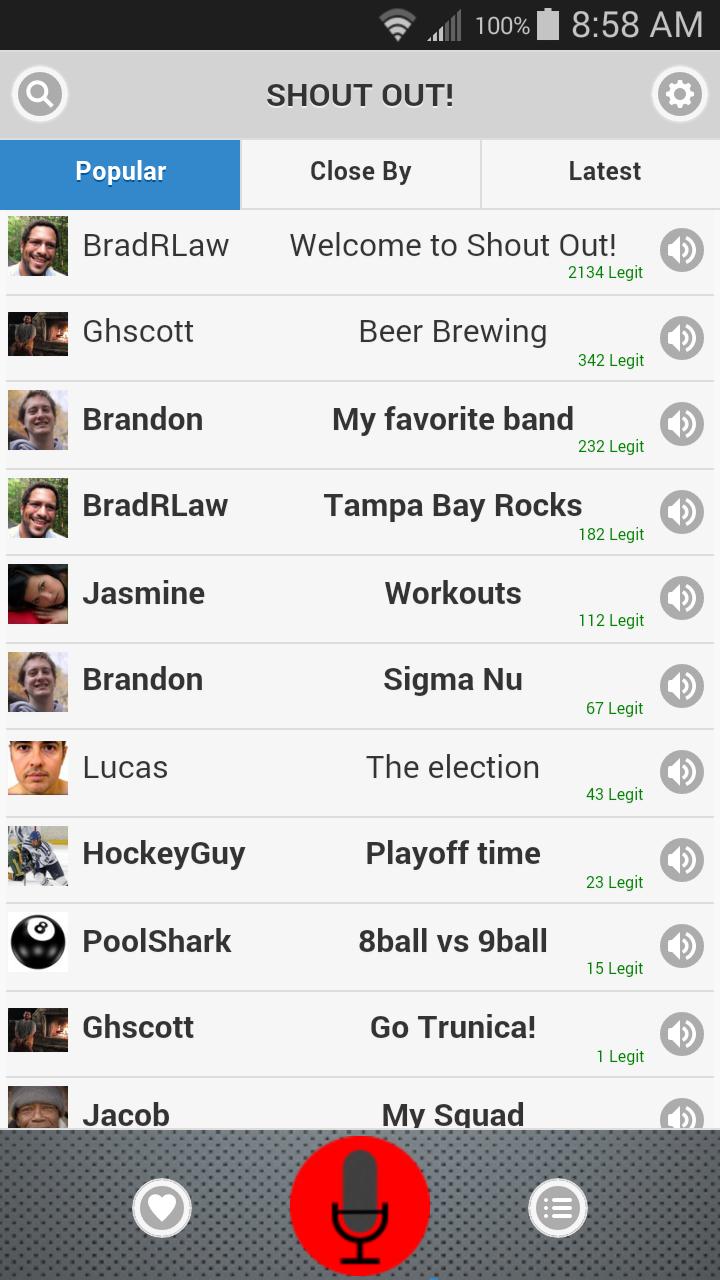
Task: Open favorites with the heart icon
Action: click(162, 1208)
